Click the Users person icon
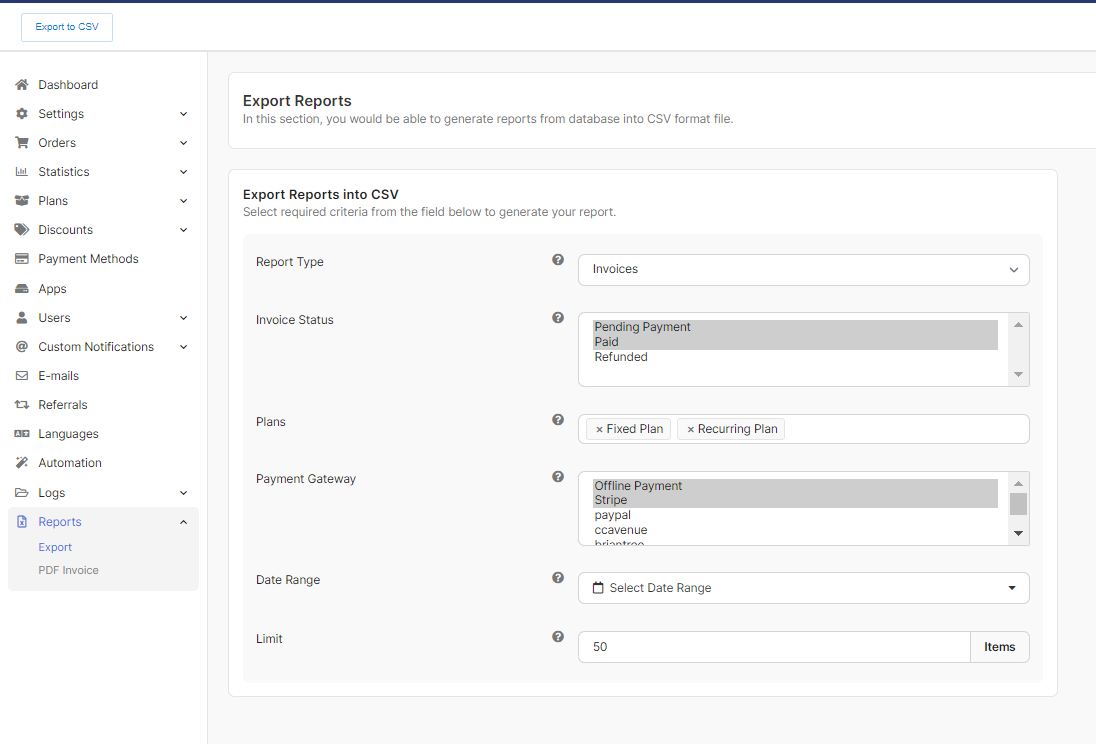Viewport: 1096px width, 744px height. click(x=22, y=317)
